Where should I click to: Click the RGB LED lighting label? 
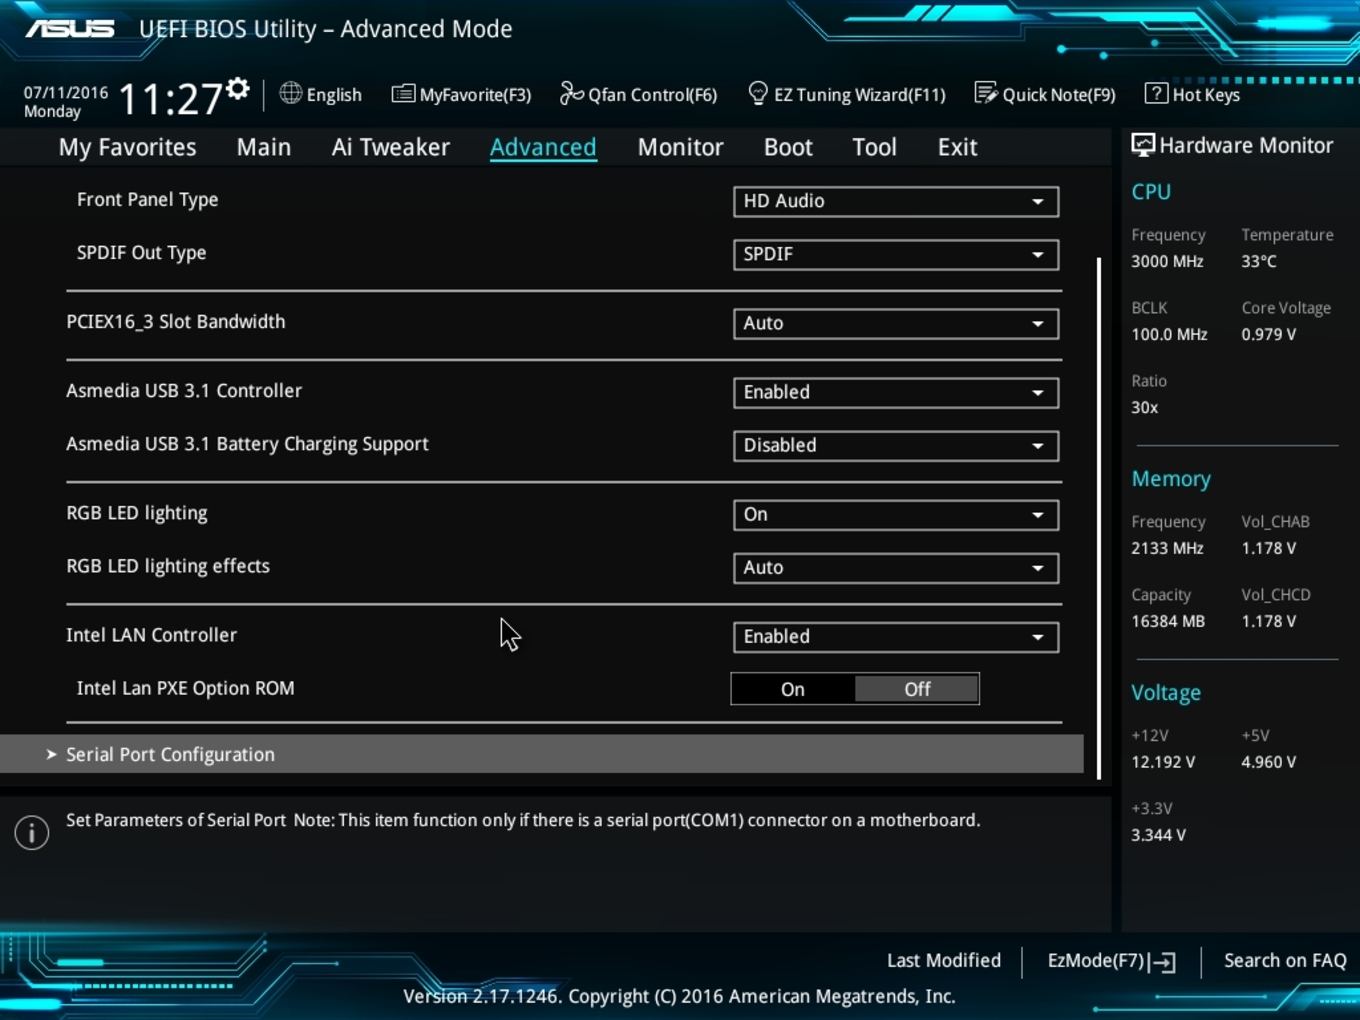click(x=137, y=513)
